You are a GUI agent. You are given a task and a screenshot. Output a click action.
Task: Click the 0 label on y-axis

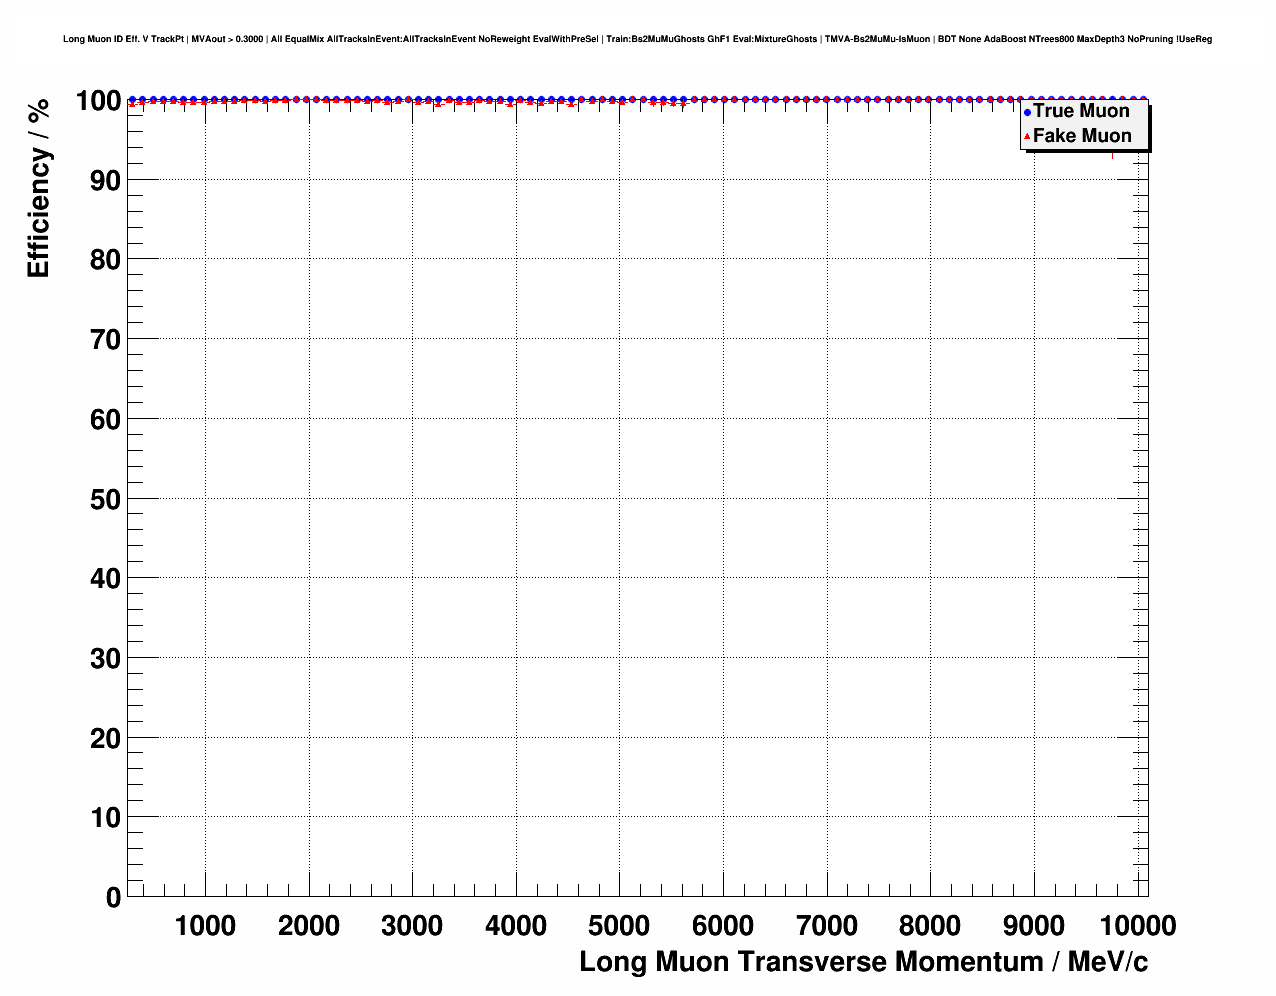pyautogui.click(x=112, y=897)
